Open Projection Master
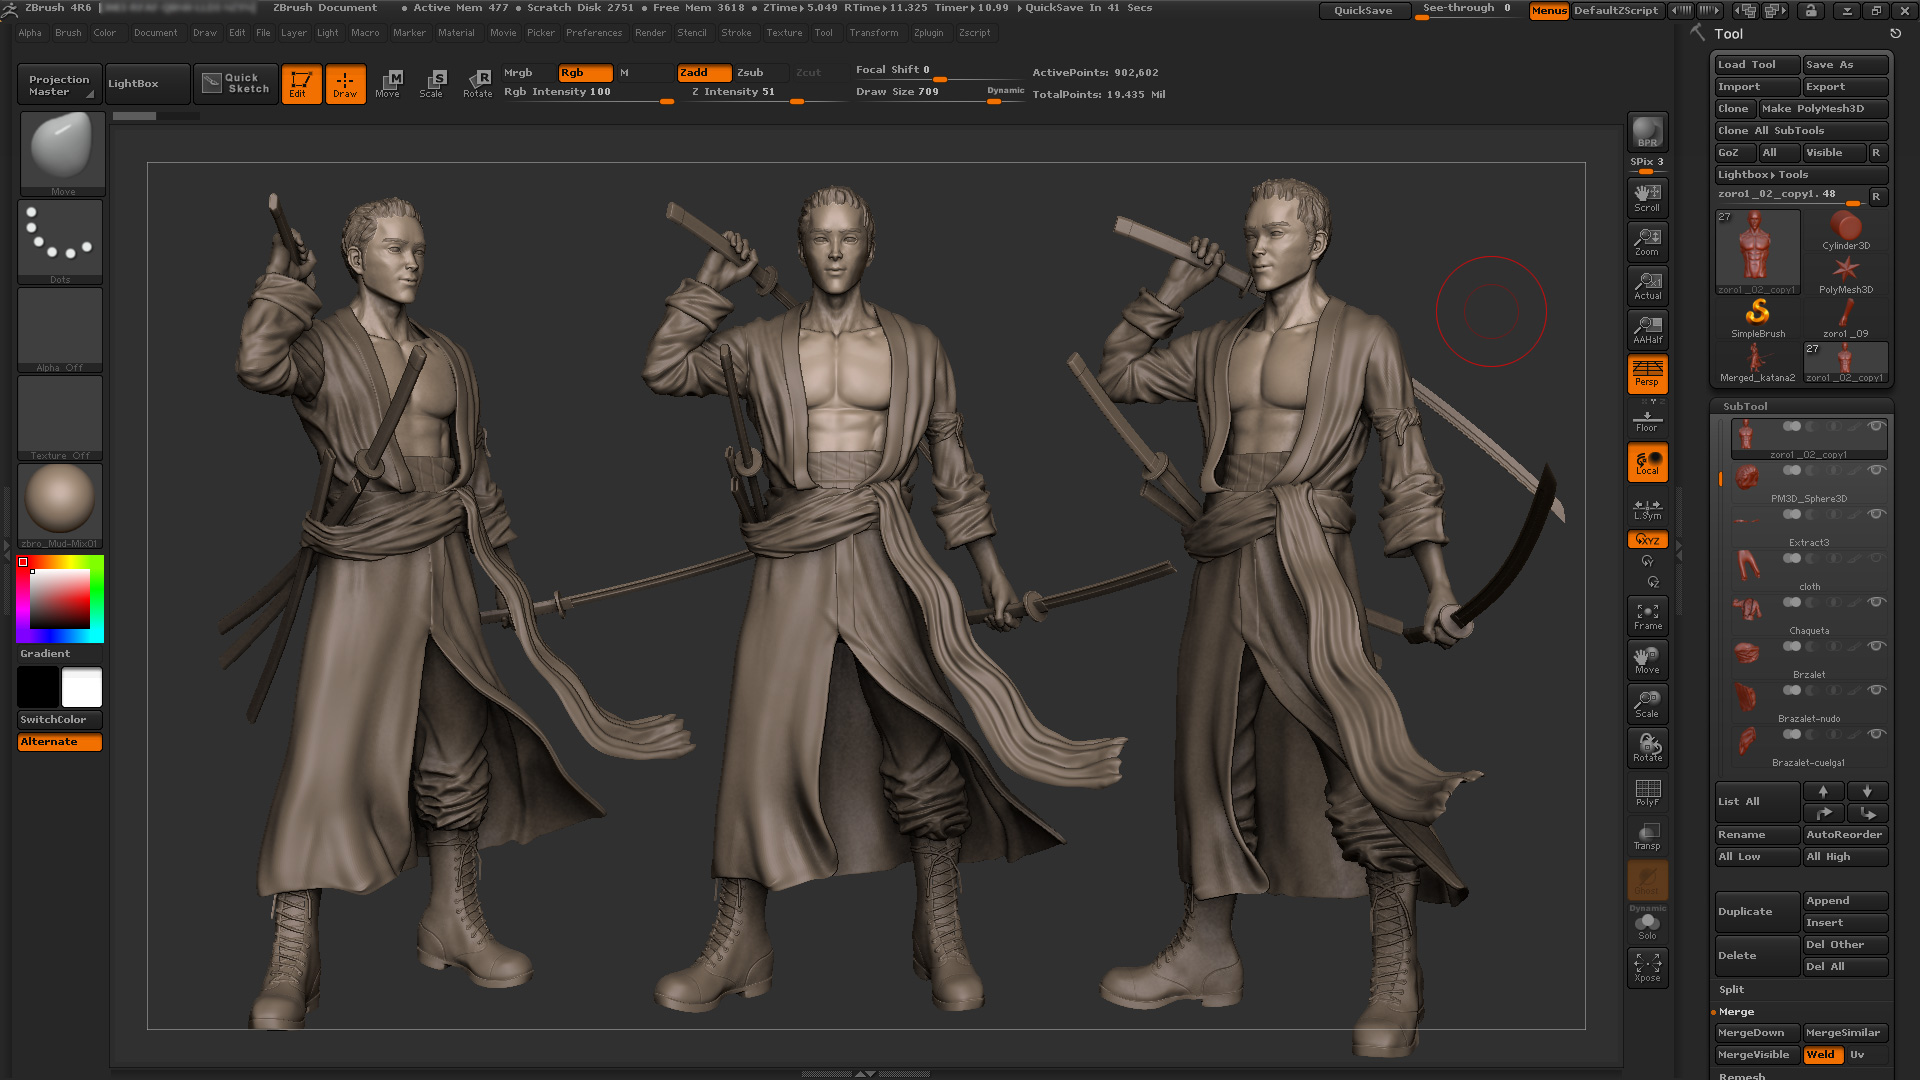This screenshot has height=1080, width=1920. click(59, 85)
